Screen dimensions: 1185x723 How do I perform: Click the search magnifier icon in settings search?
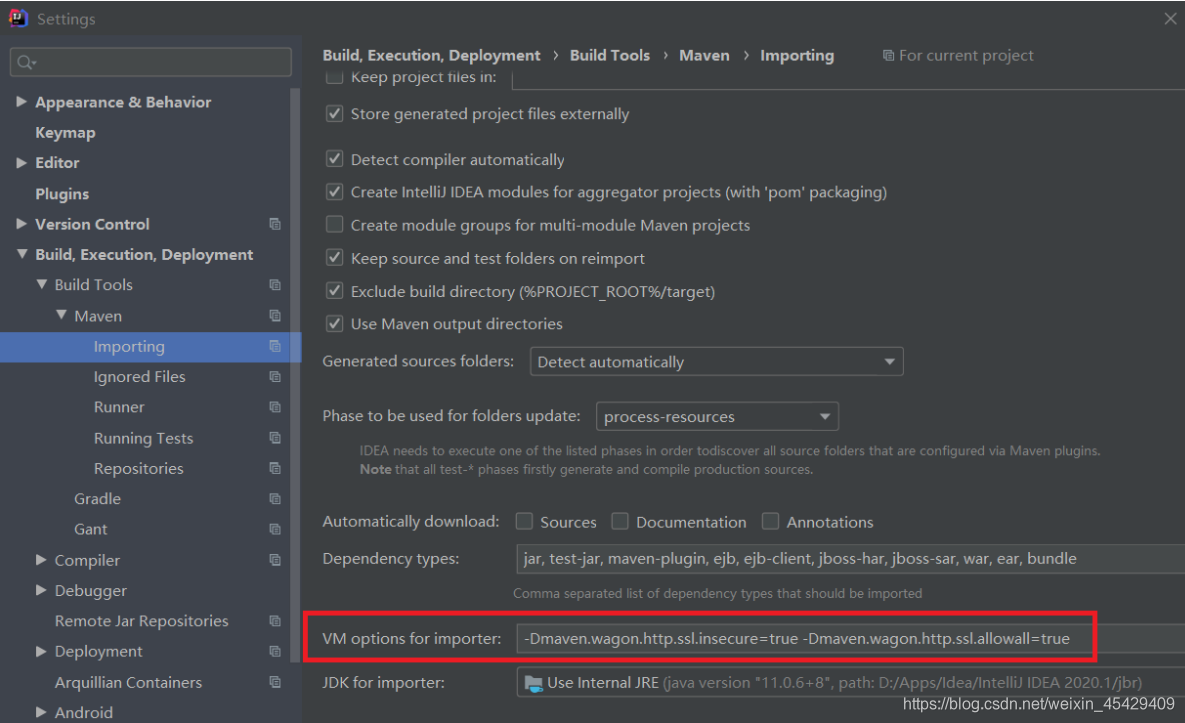(26, 62)
